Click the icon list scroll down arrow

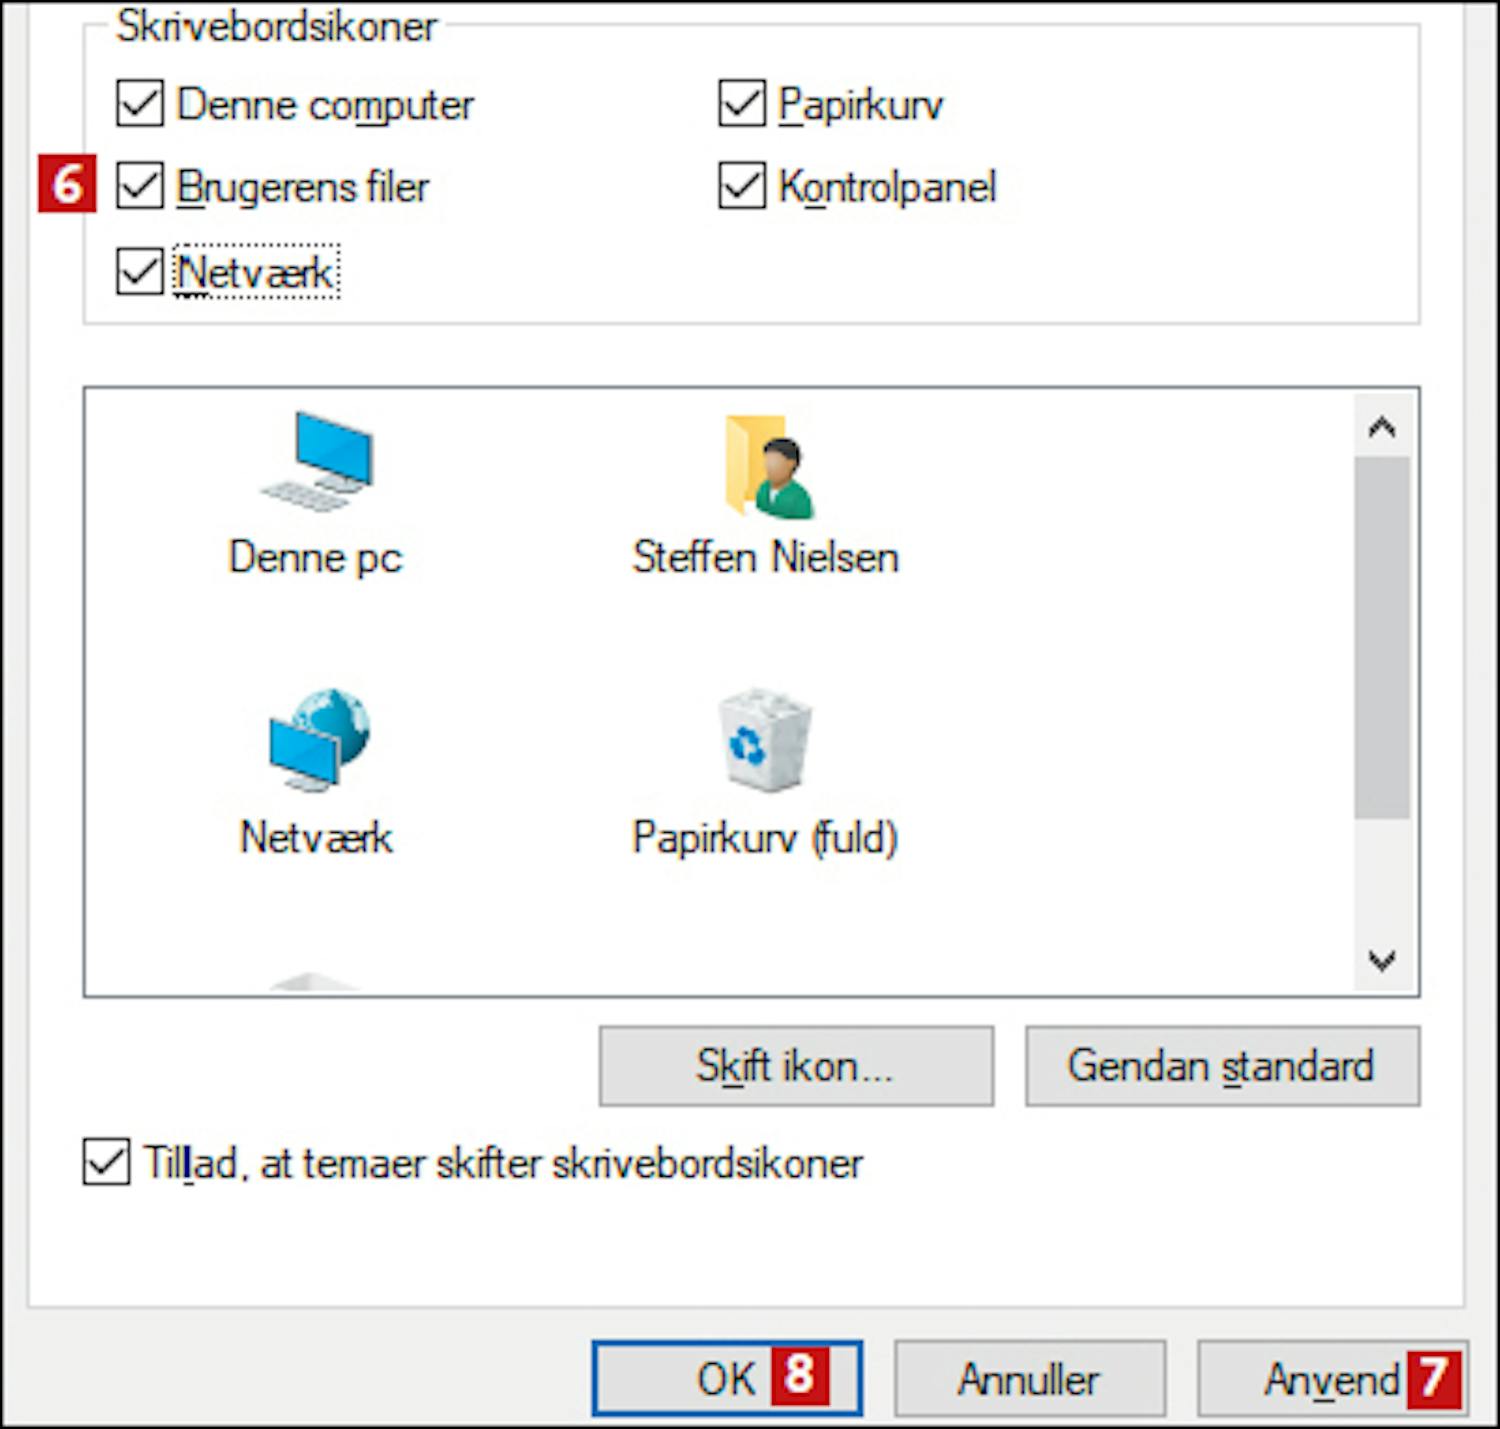tap(1382, 961)
